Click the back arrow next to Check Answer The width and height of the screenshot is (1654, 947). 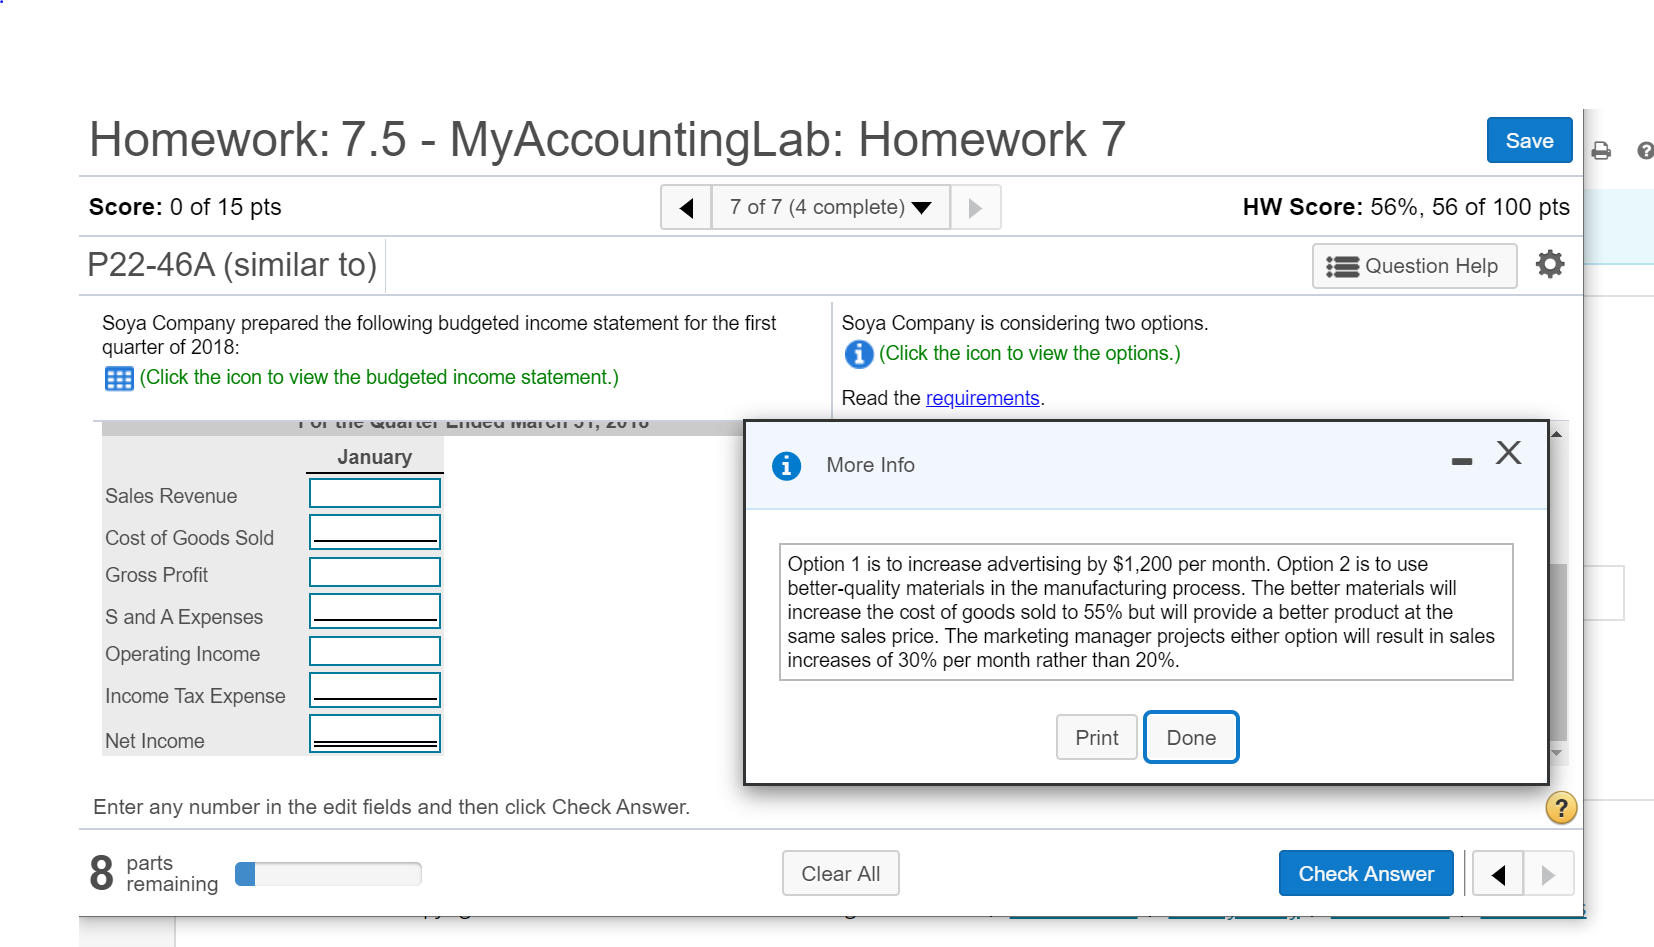coord(1496,873)
